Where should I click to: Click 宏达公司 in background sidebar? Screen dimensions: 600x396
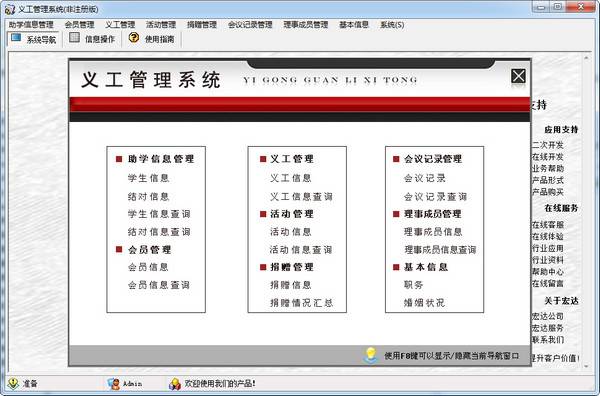click(548, 316)
